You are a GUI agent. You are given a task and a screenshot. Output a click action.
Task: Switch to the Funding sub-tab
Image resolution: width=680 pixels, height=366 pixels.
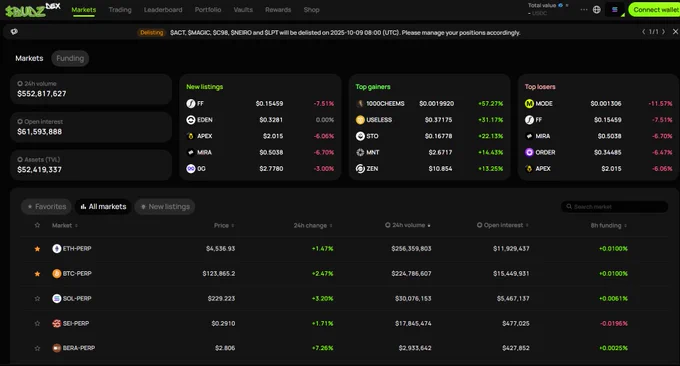pos(70,59)
